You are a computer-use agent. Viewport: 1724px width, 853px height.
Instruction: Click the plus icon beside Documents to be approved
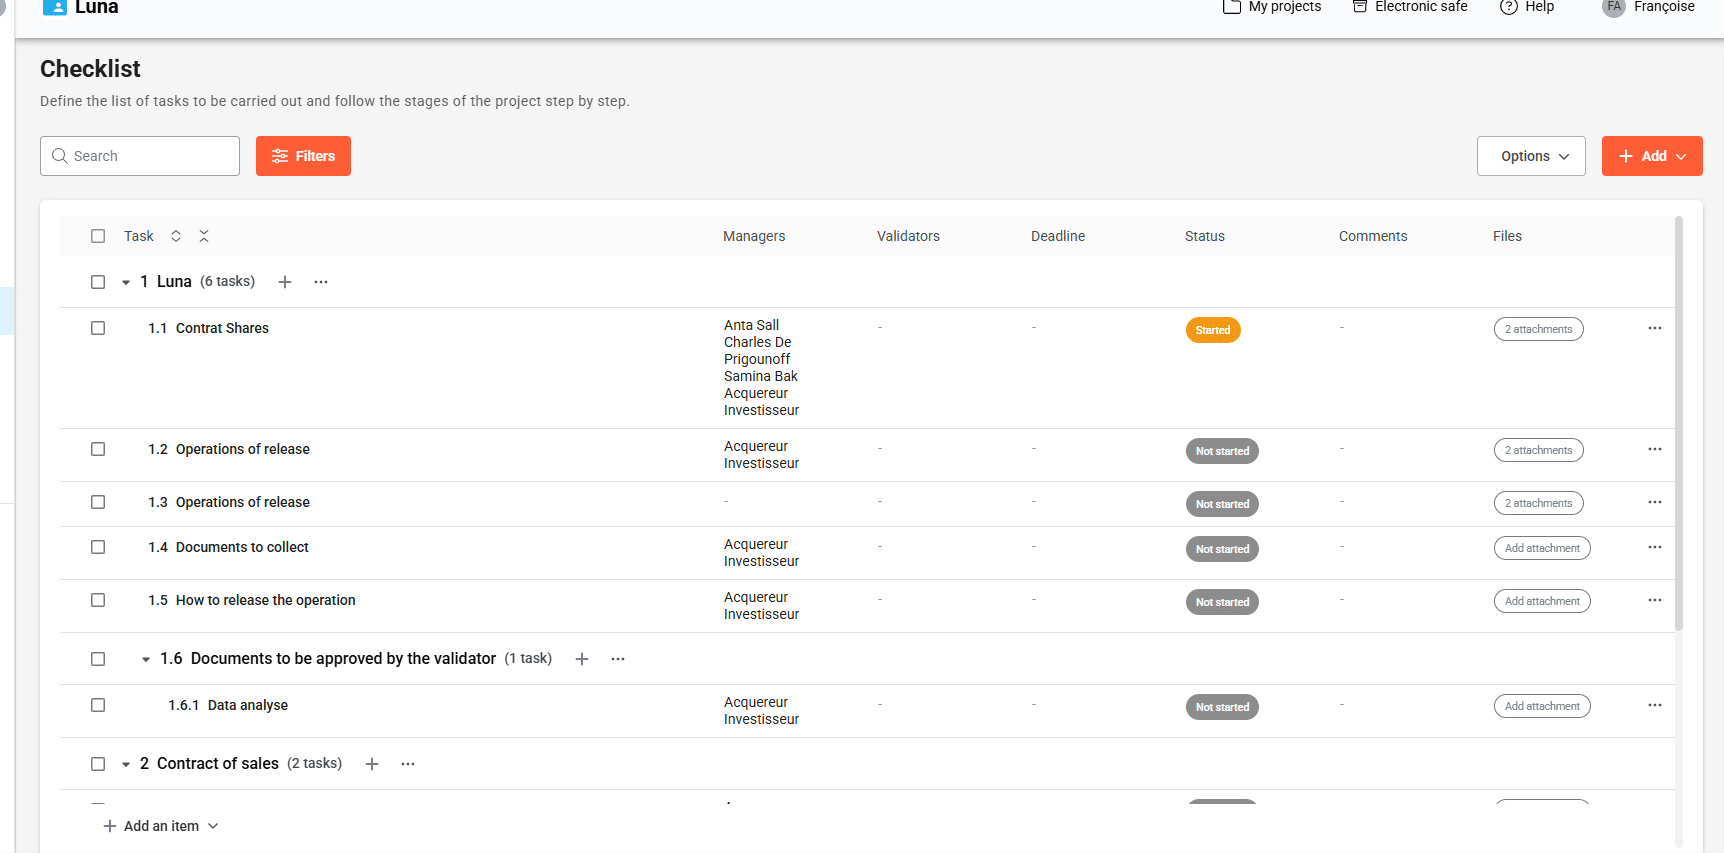coord(582,659)
